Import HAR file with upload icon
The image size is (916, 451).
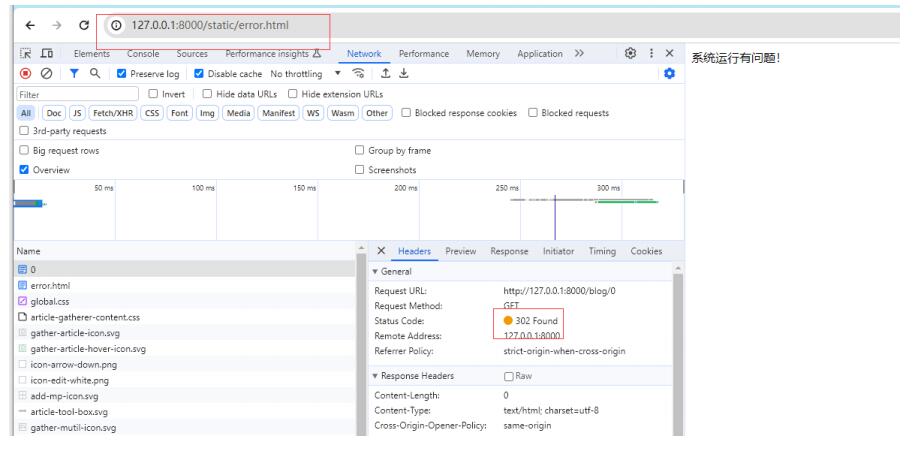[x=386, y=74]
